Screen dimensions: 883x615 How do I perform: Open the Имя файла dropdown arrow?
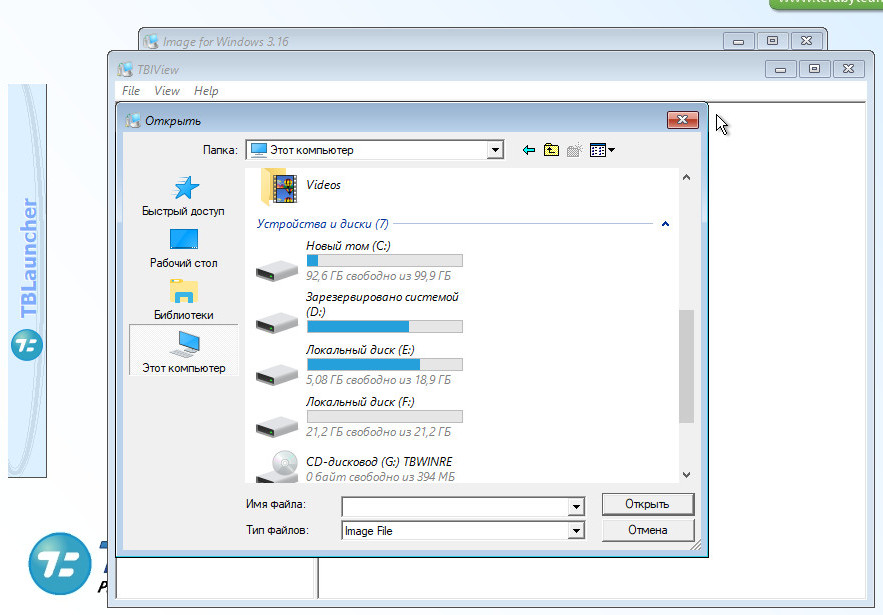(576, 506)
